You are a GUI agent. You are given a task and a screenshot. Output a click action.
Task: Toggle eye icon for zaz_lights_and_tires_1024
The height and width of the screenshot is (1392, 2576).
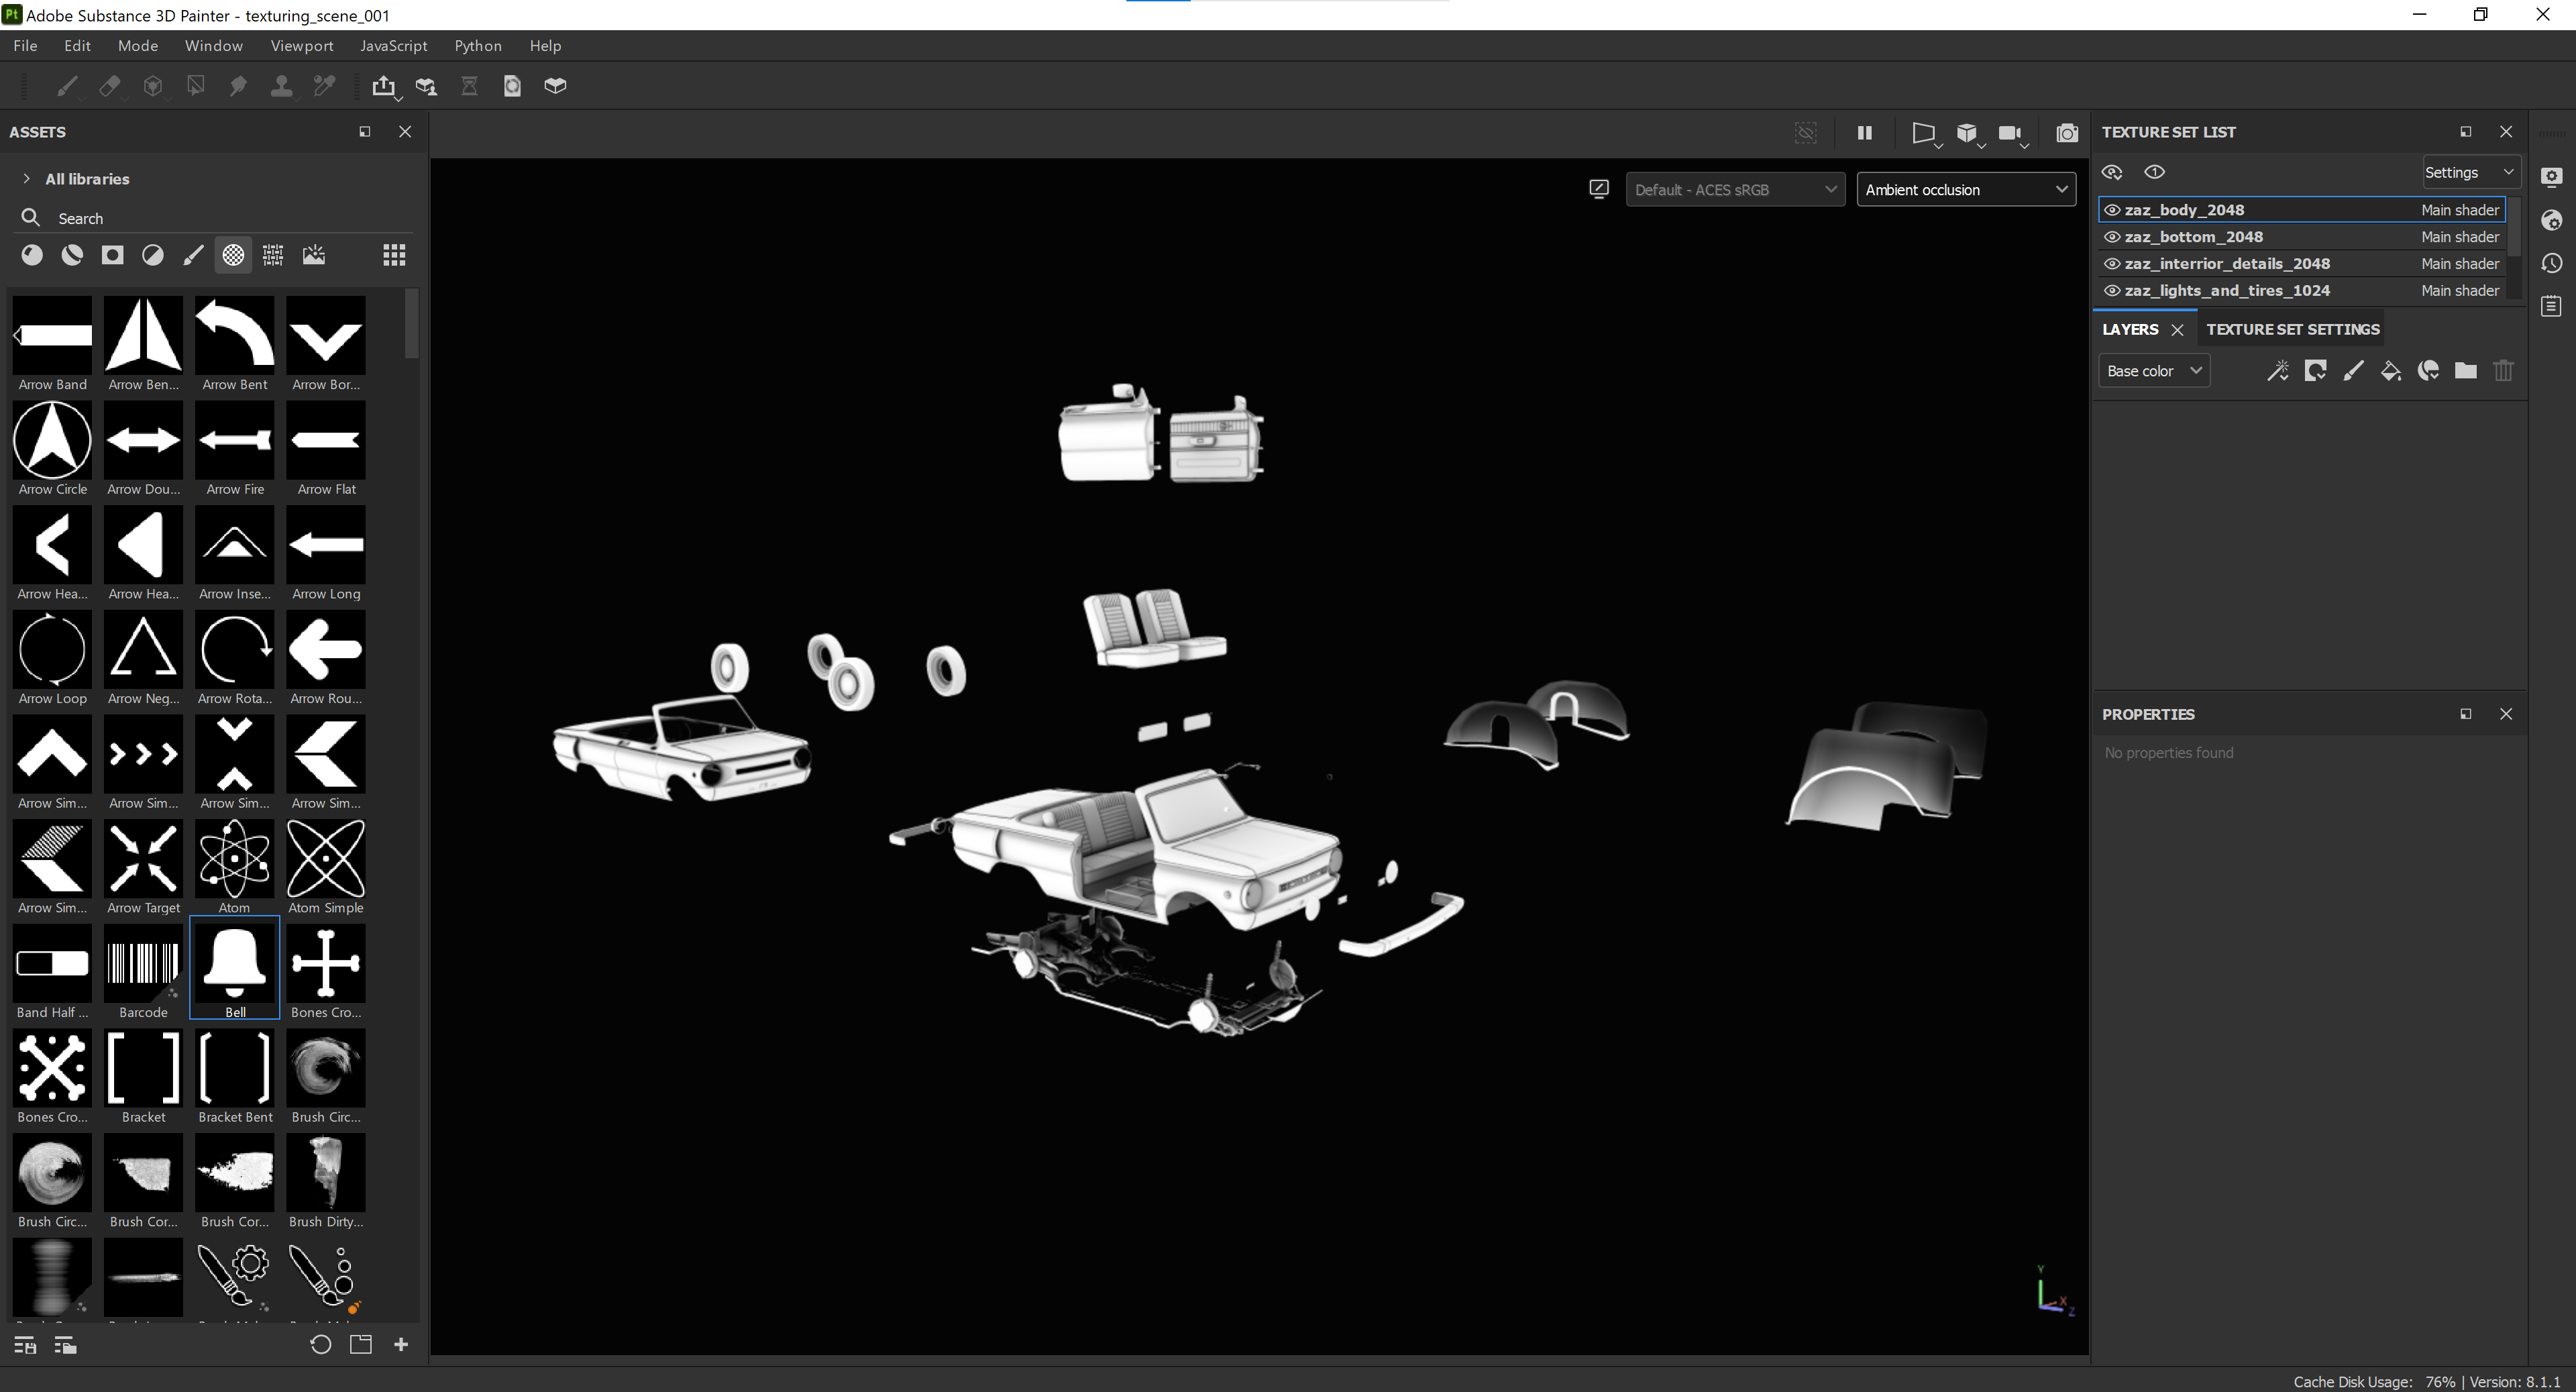[x=2112, y=291]
